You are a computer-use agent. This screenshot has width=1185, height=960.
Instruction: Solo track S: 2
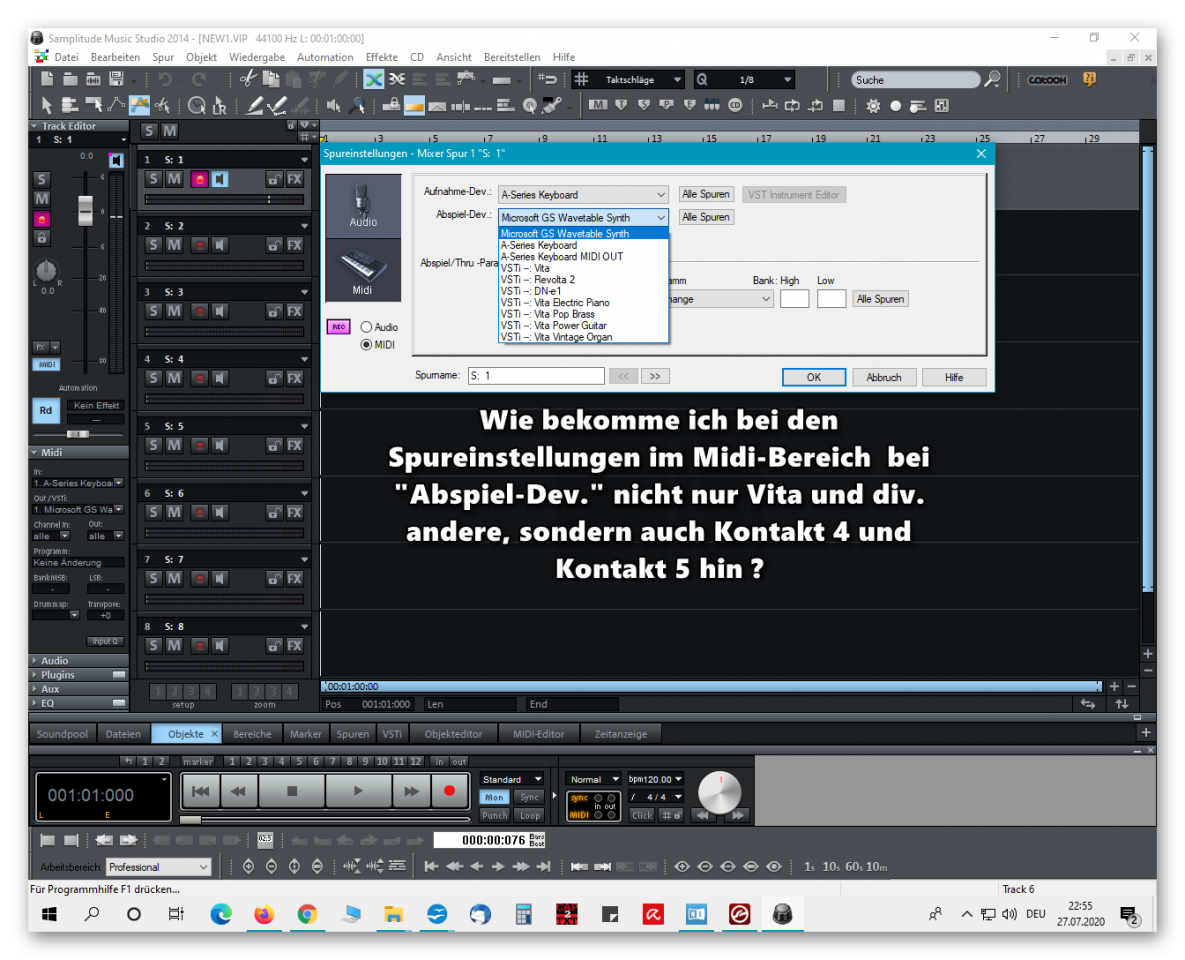point(153,245)
